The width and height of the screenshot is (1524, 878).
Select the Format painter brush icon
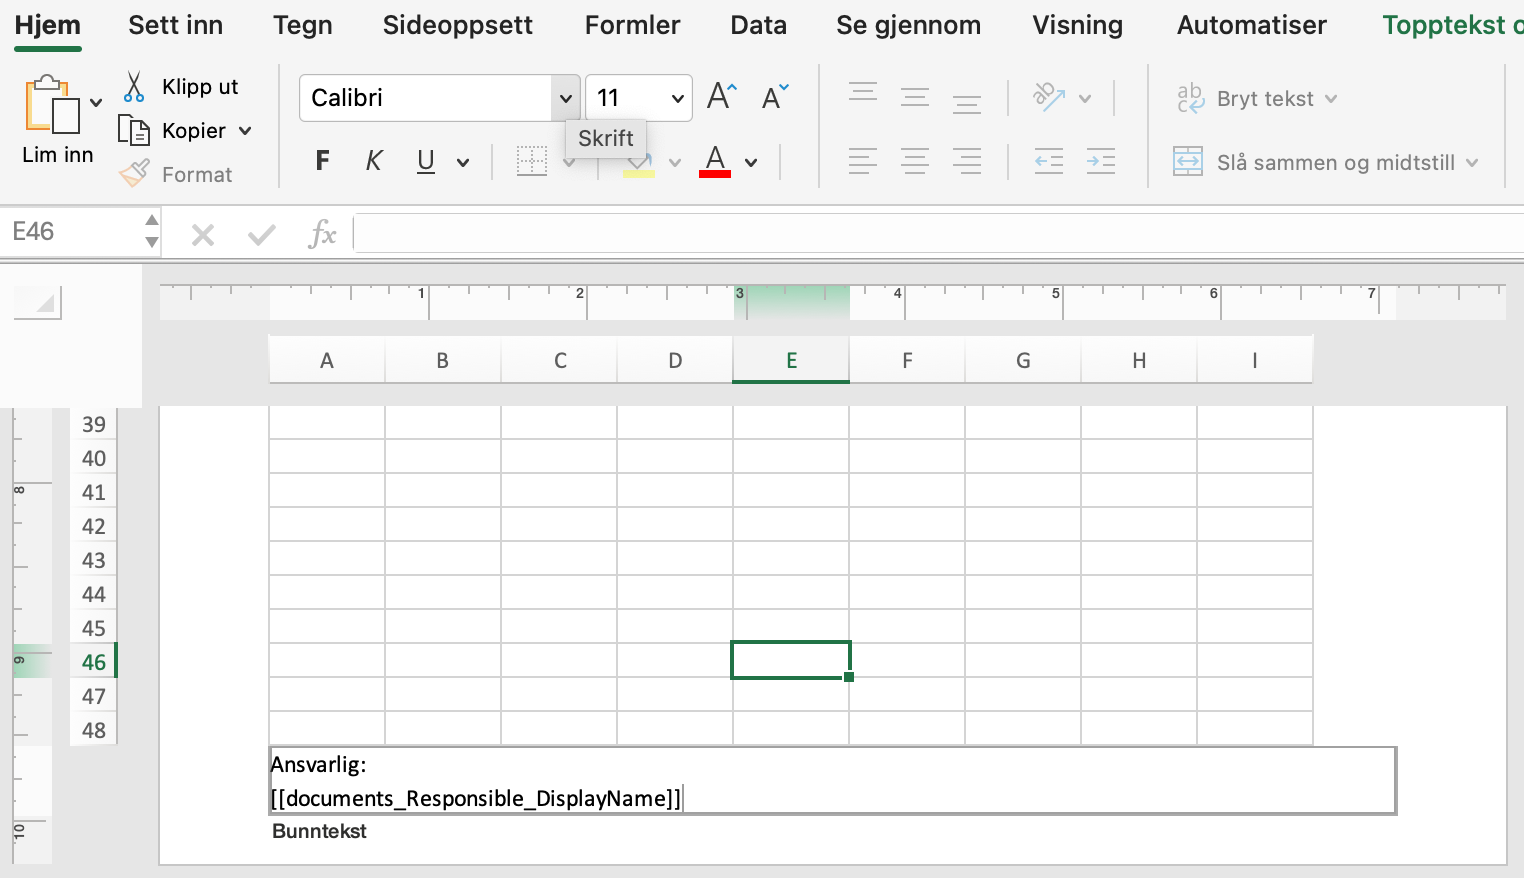[134, 174]
